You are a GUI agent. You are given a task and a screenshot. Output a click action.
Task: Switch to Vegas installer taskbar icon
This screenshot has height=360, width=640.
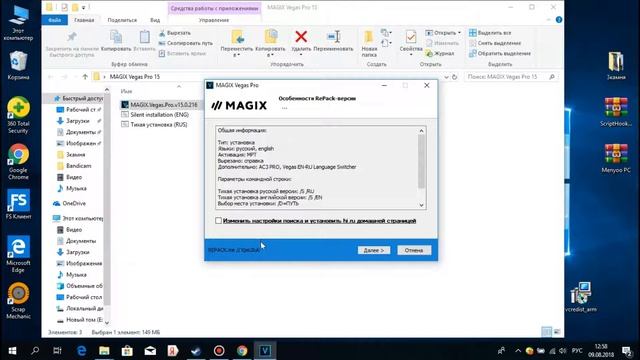[x=265, y=351]
